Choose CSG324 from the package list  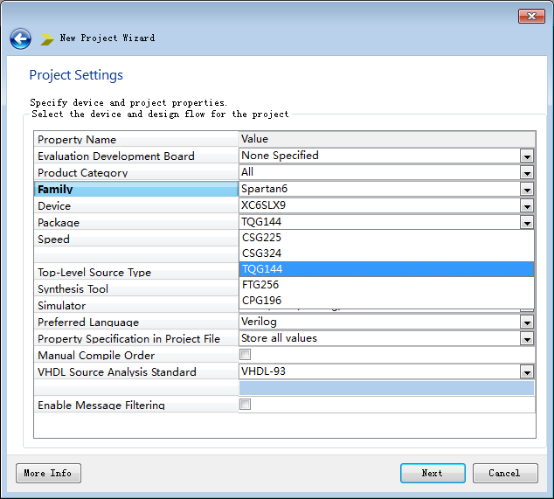coord(387,253)
